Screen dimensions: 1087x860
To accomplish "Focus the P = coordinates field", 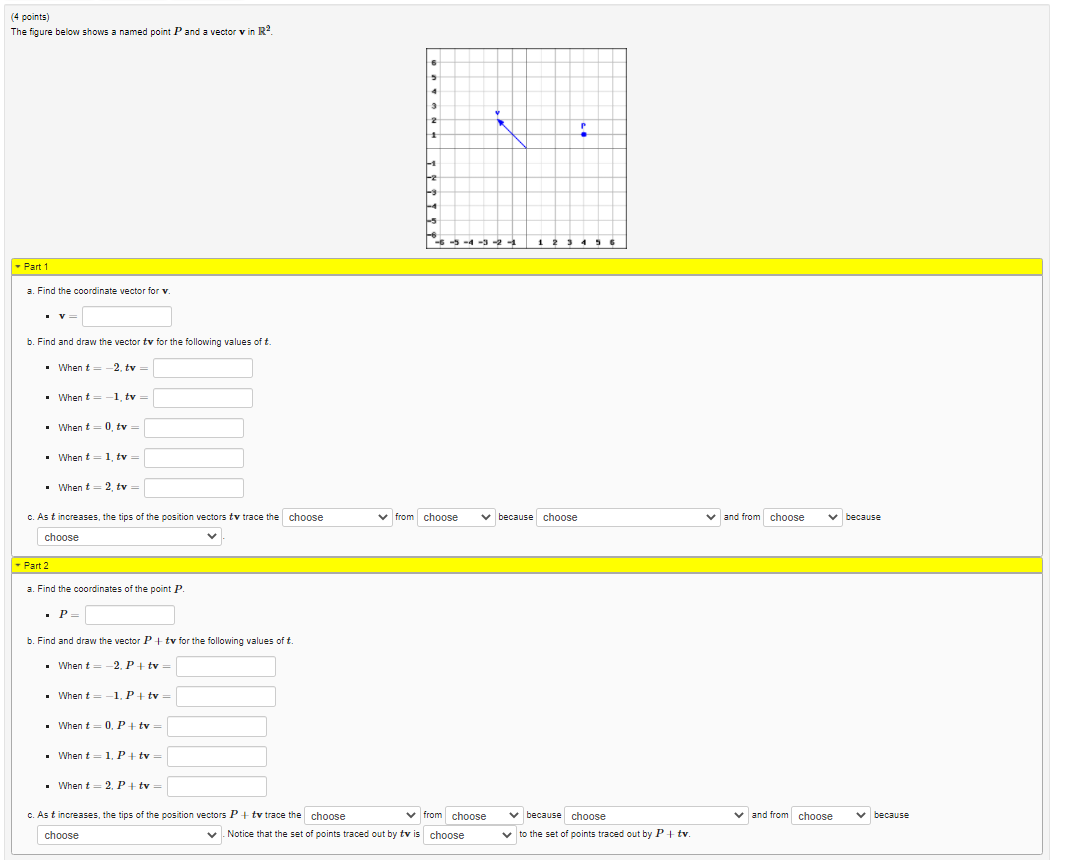I will tap(130, 615).
